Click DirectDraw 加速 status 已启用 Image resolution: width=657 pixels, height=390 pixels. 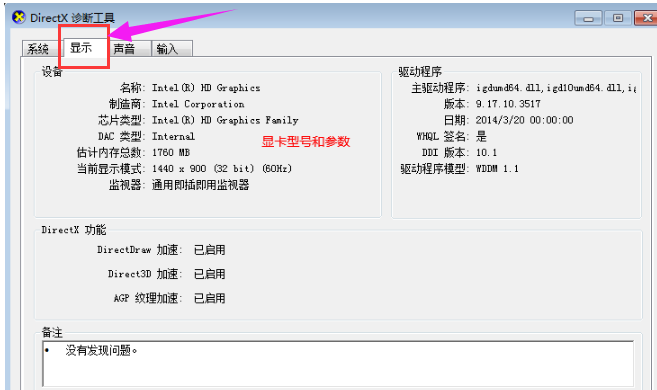tap(210, 250)
